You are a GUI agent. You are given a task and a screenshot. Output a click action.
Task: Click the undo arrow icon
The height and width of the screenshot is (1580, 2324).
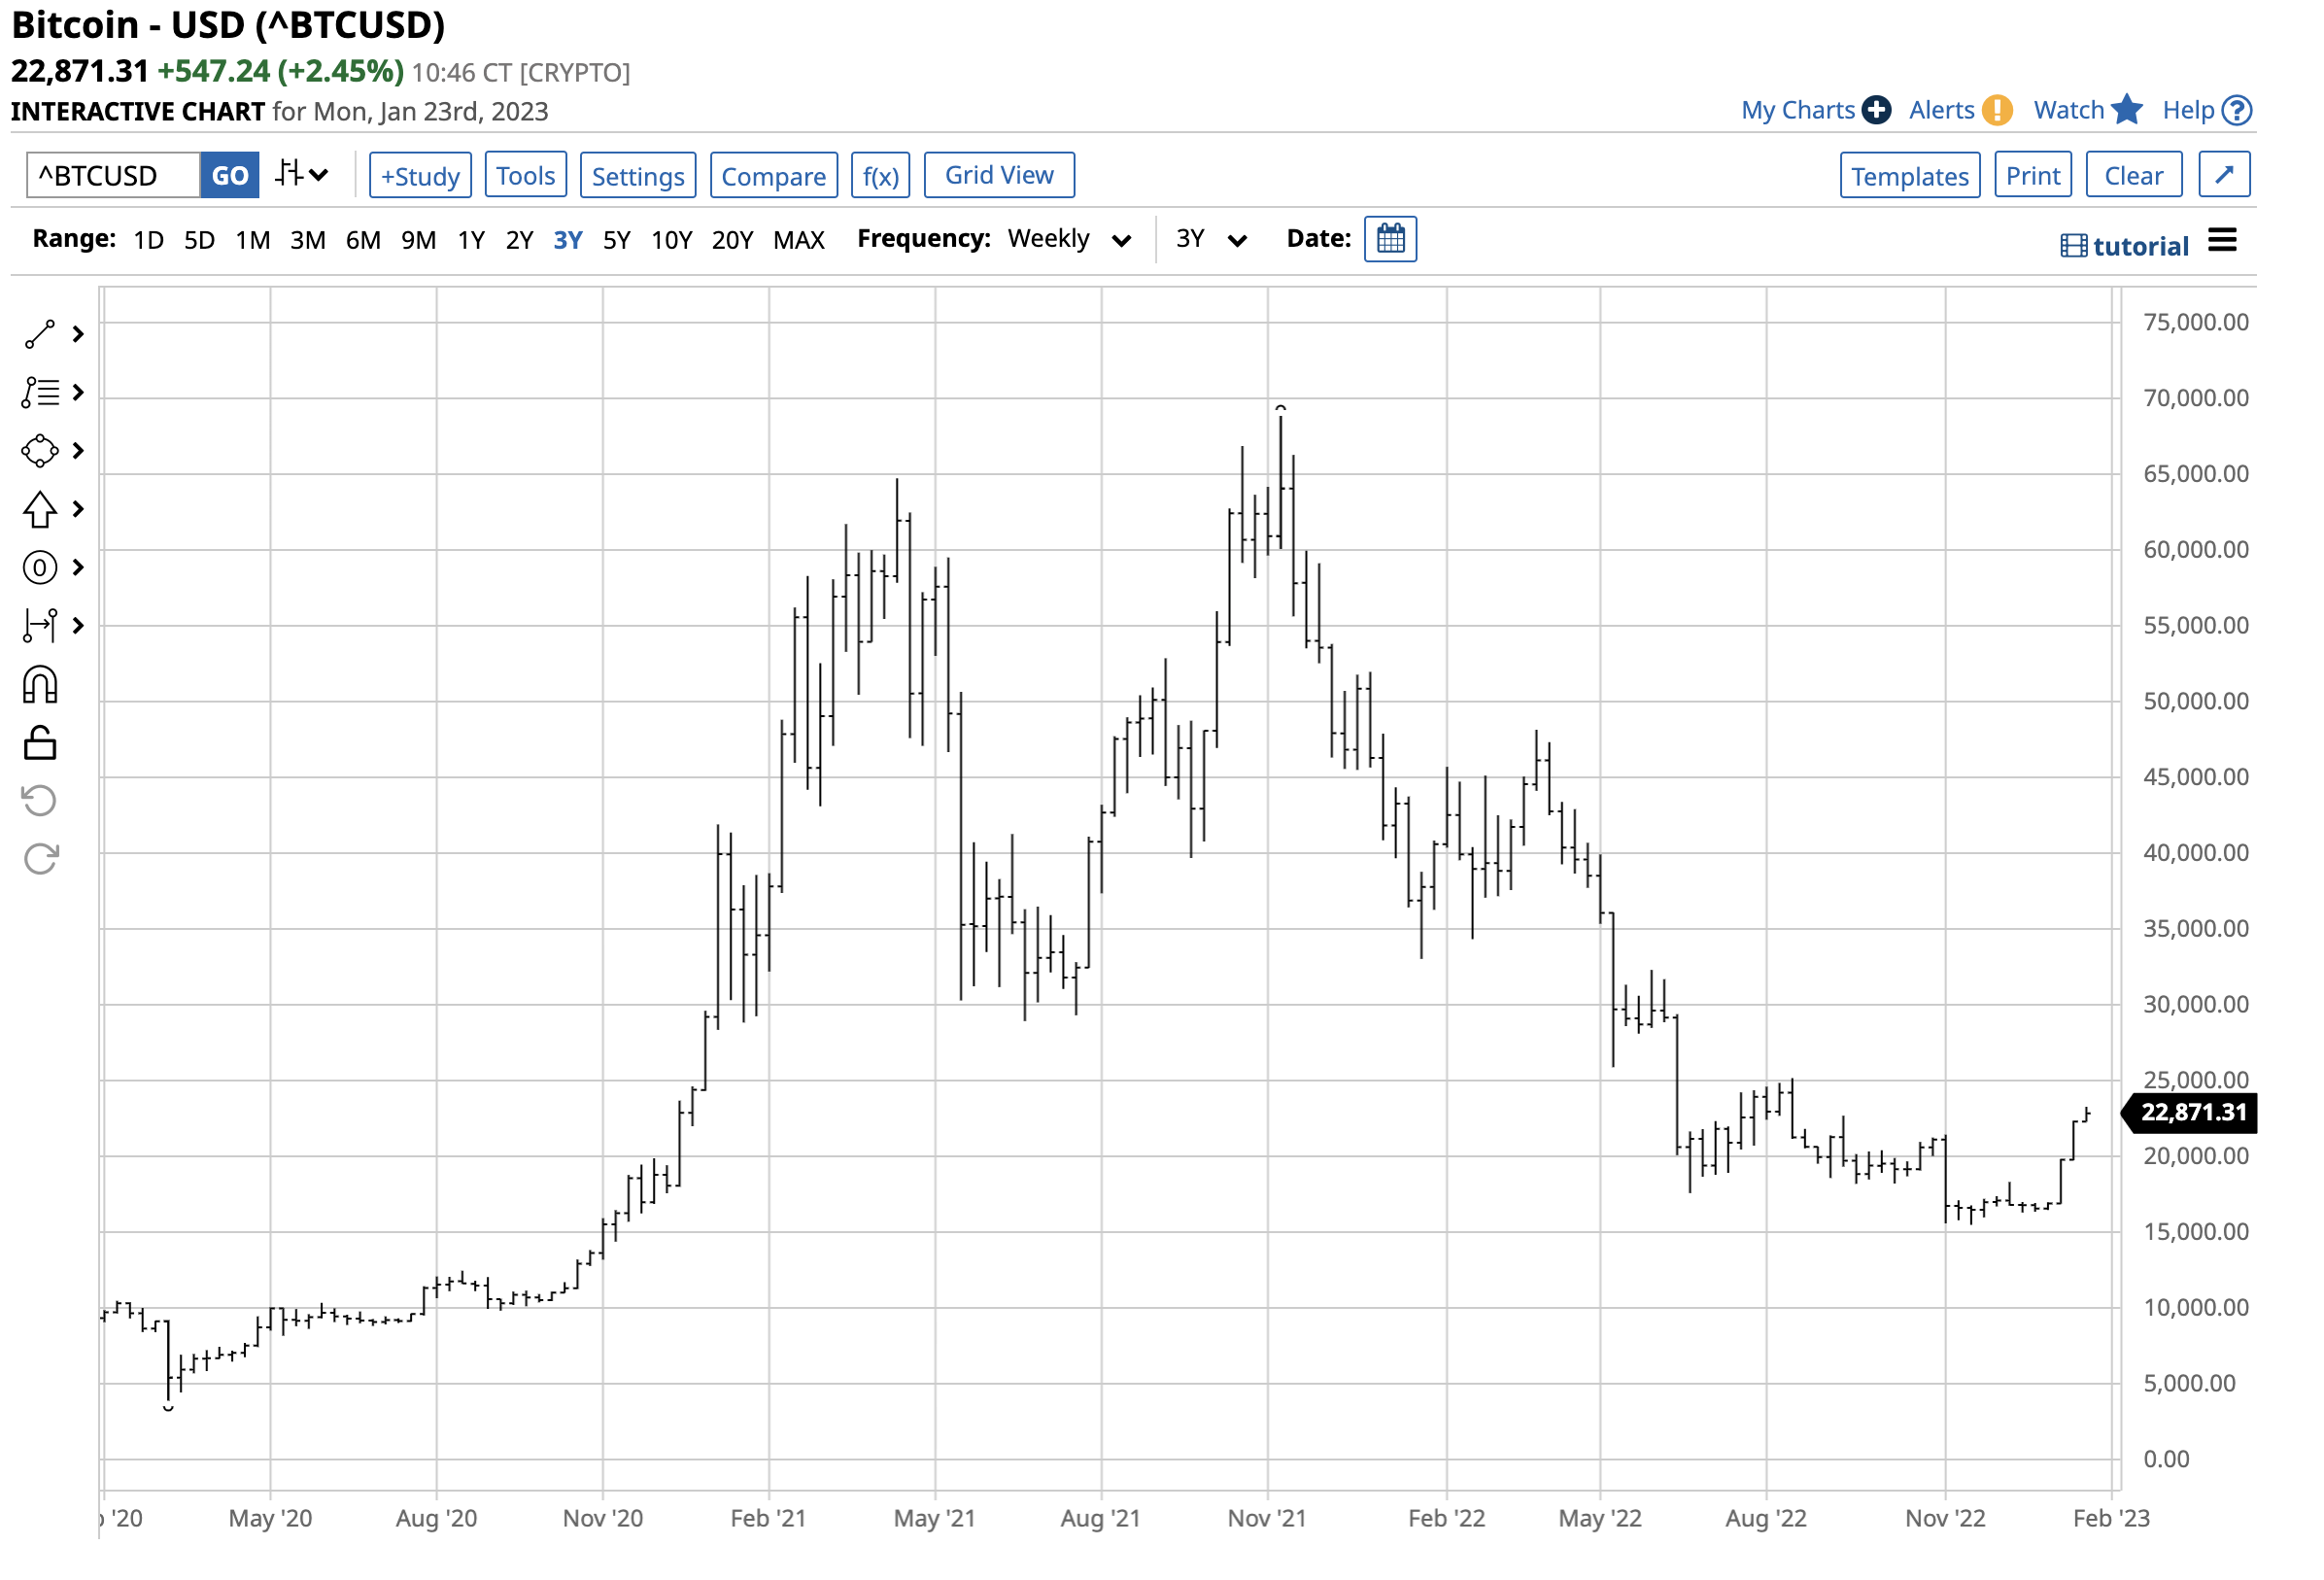pyautogui.click(x=40, y=801)
